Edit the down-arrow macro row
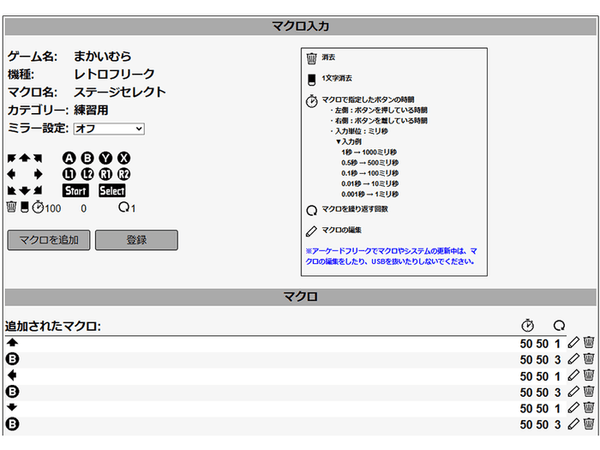 (573, 408)
